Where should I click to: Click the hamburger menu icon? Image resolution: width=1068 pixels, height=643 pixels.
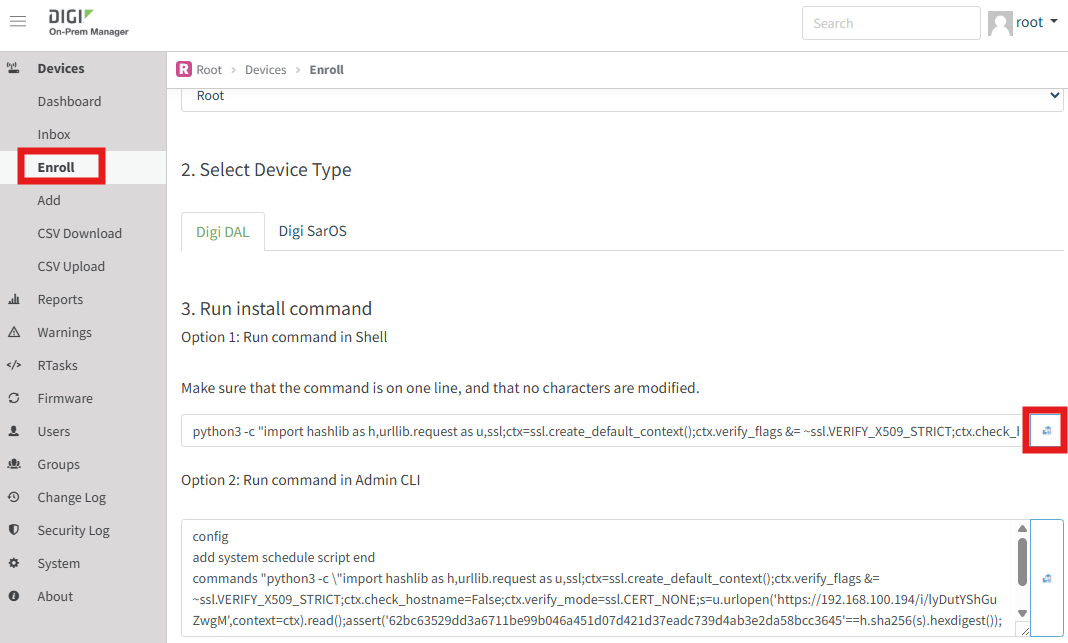(18, 23)
